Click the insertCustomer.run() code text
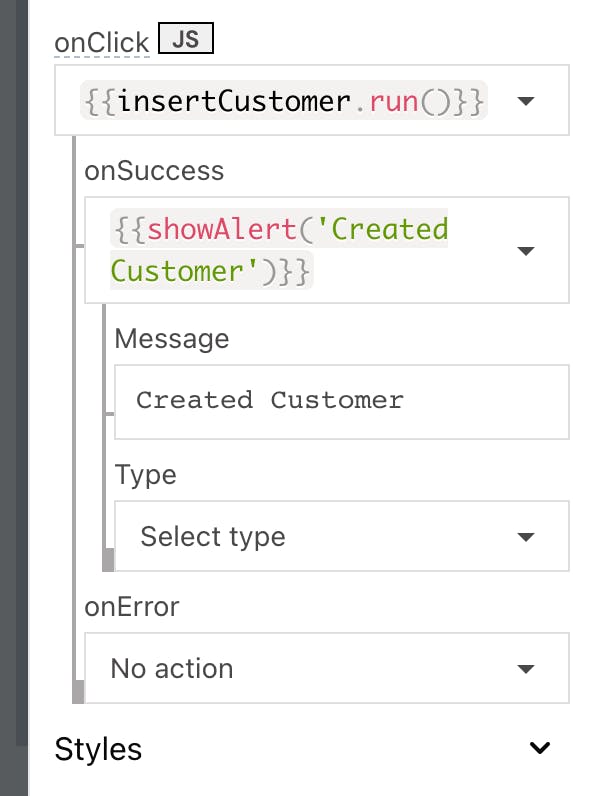606x796 pixels. (283, 101)
